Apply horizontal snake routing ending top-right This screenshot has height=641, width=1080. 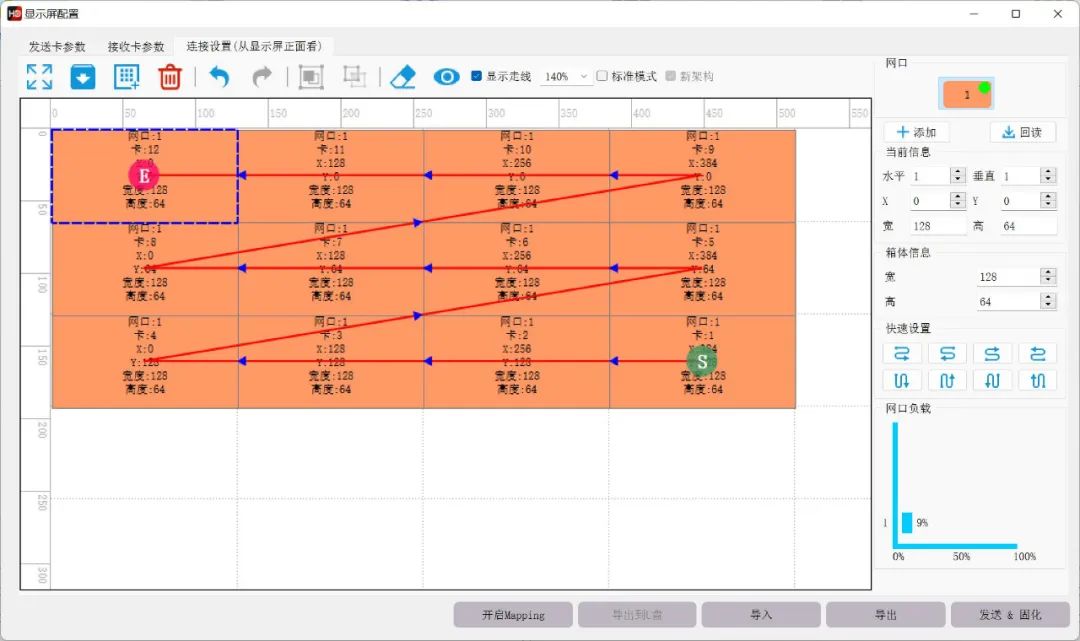coord(993,354)
